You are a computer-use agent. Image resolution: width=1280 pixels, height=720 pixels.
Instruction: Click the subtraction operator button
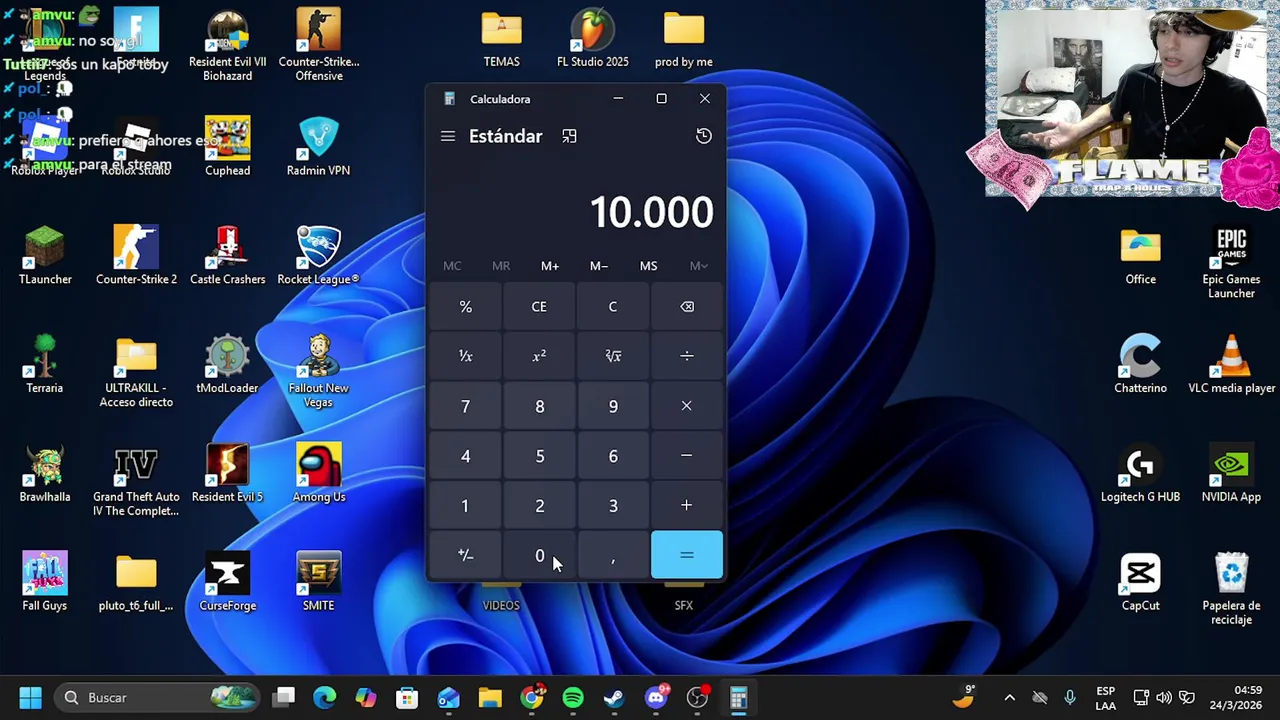pyautogui.click(x=687, y=456)
